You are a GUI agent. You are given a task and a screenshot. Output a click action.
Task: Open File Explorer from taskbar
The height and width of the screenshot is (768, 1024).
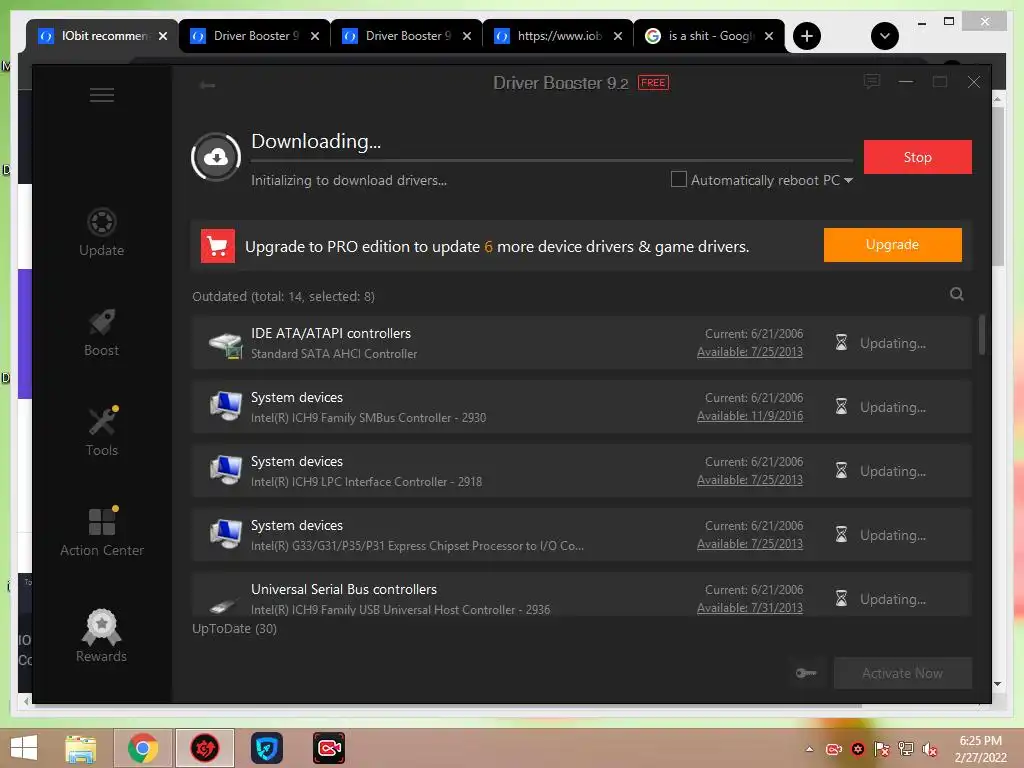point(81,748)
